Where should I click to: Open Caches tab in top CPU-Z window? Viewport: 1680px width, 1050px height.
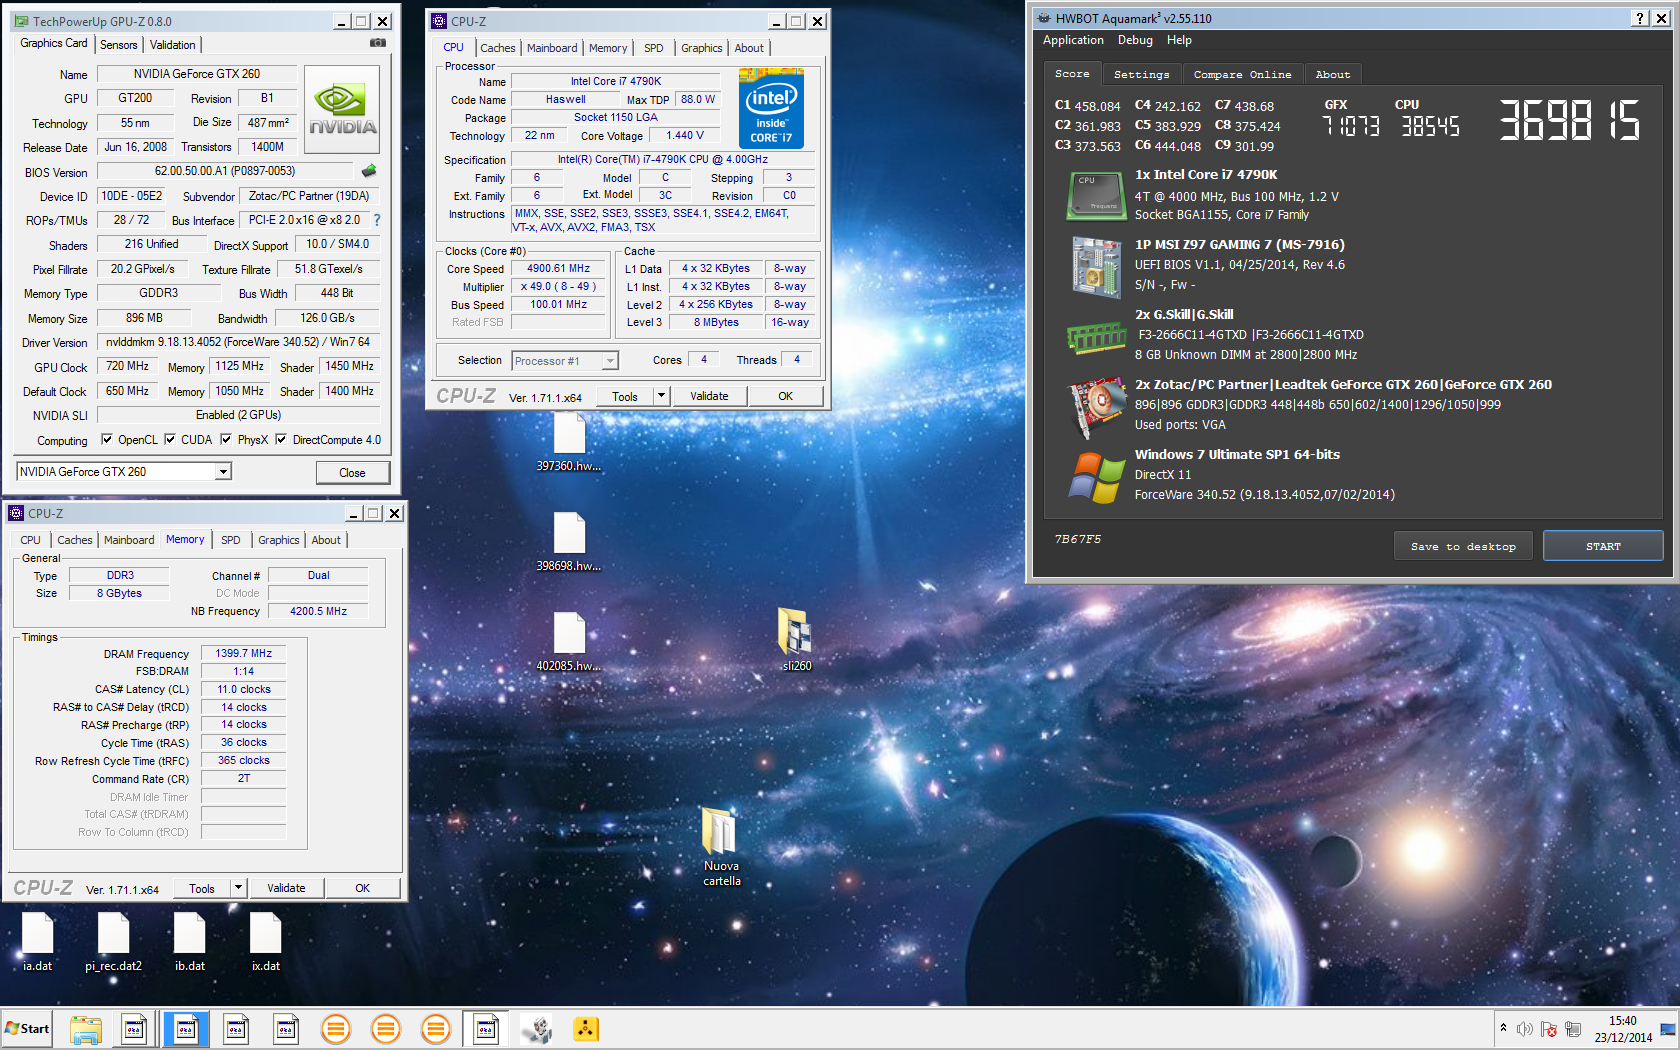pos(497,48)
